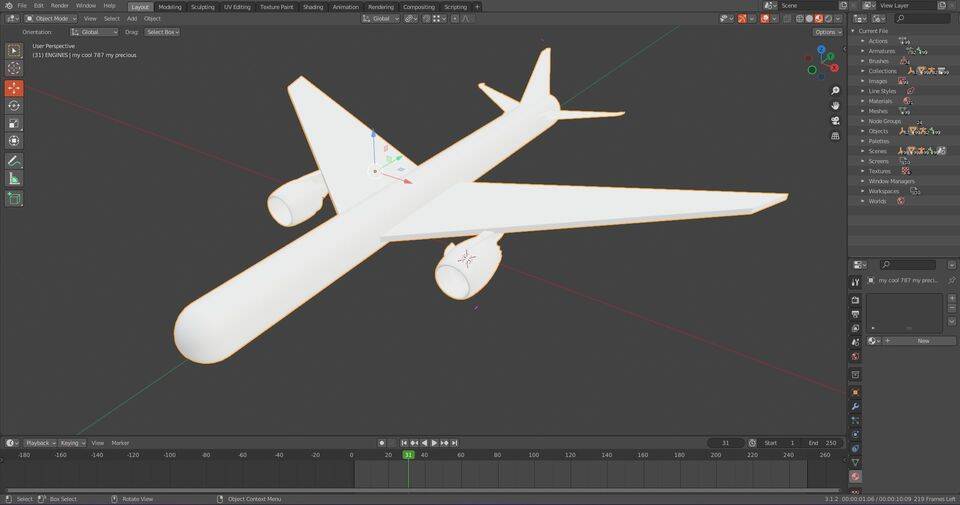Select the Add Cube tool
Image resolution: width=960 pixels, height=505 pixels.
(14, 199)
